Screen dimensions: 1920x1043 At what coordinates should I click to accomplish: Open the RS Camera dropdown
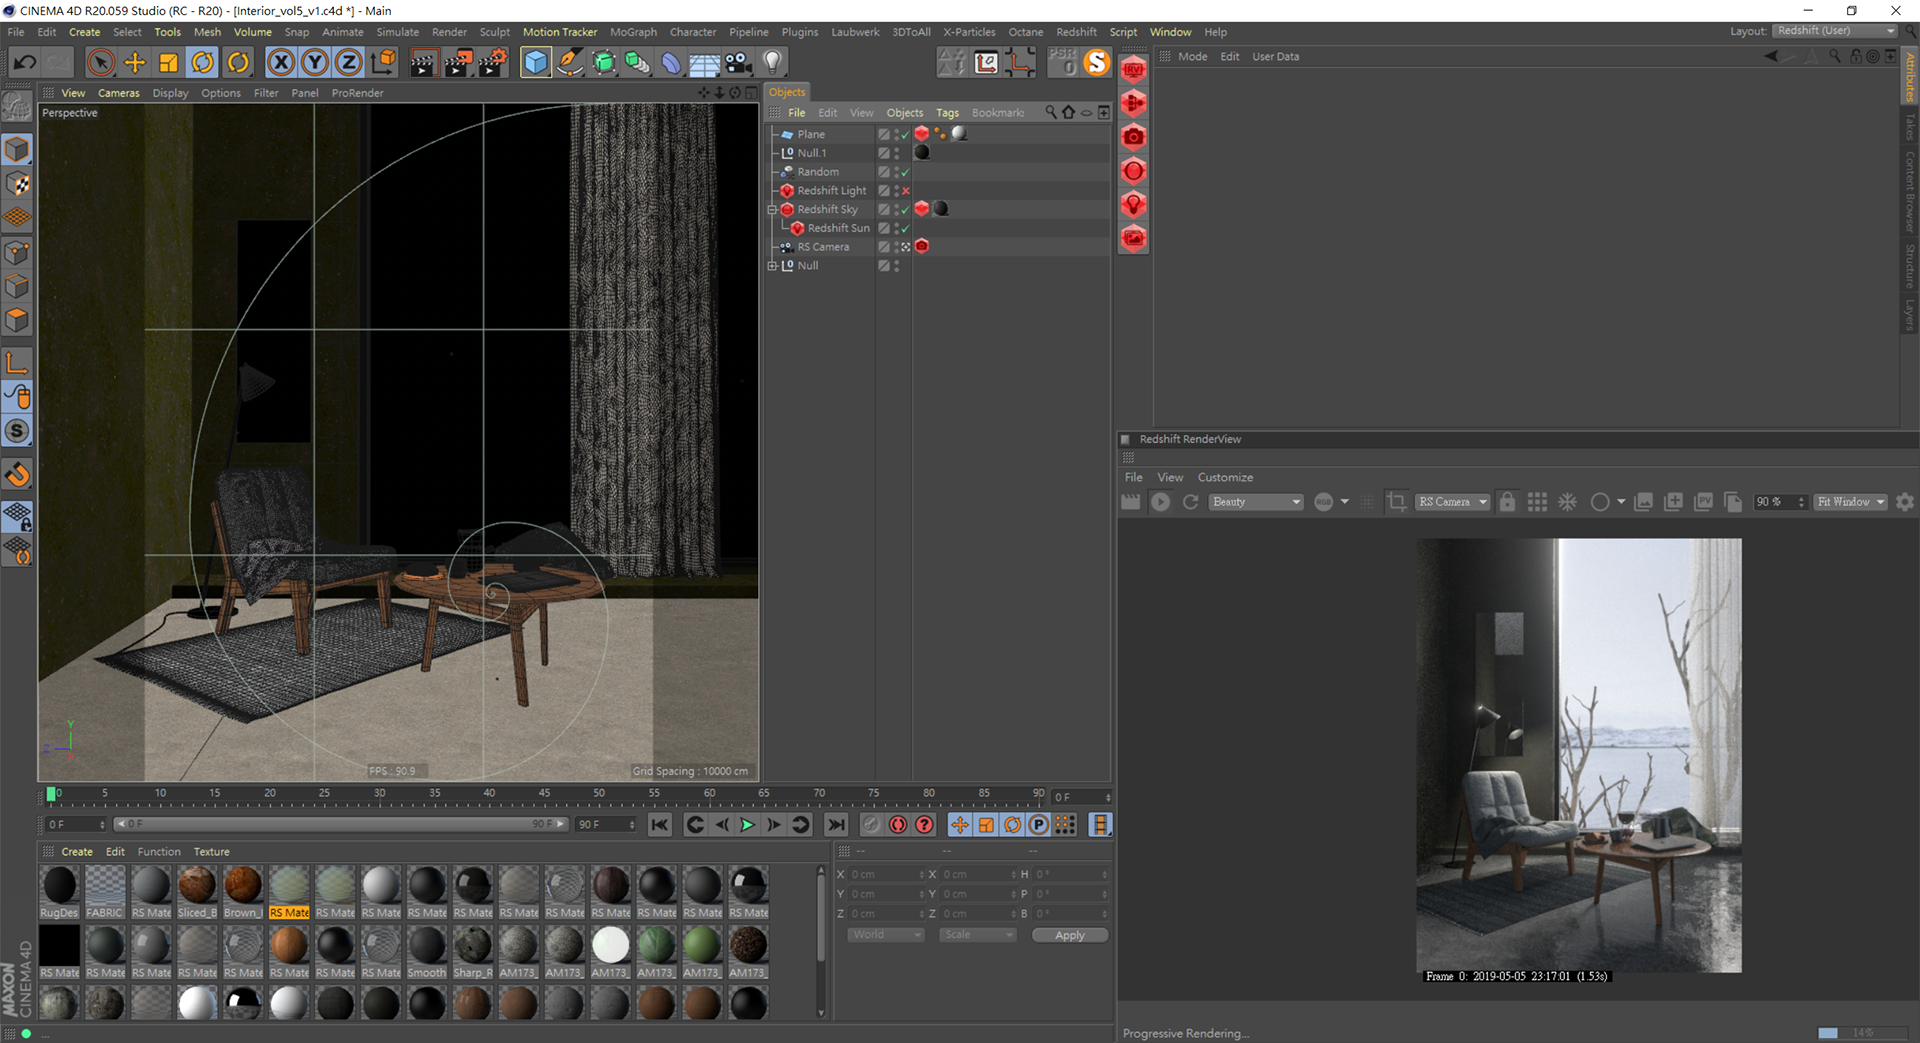tap(1452, 502)
